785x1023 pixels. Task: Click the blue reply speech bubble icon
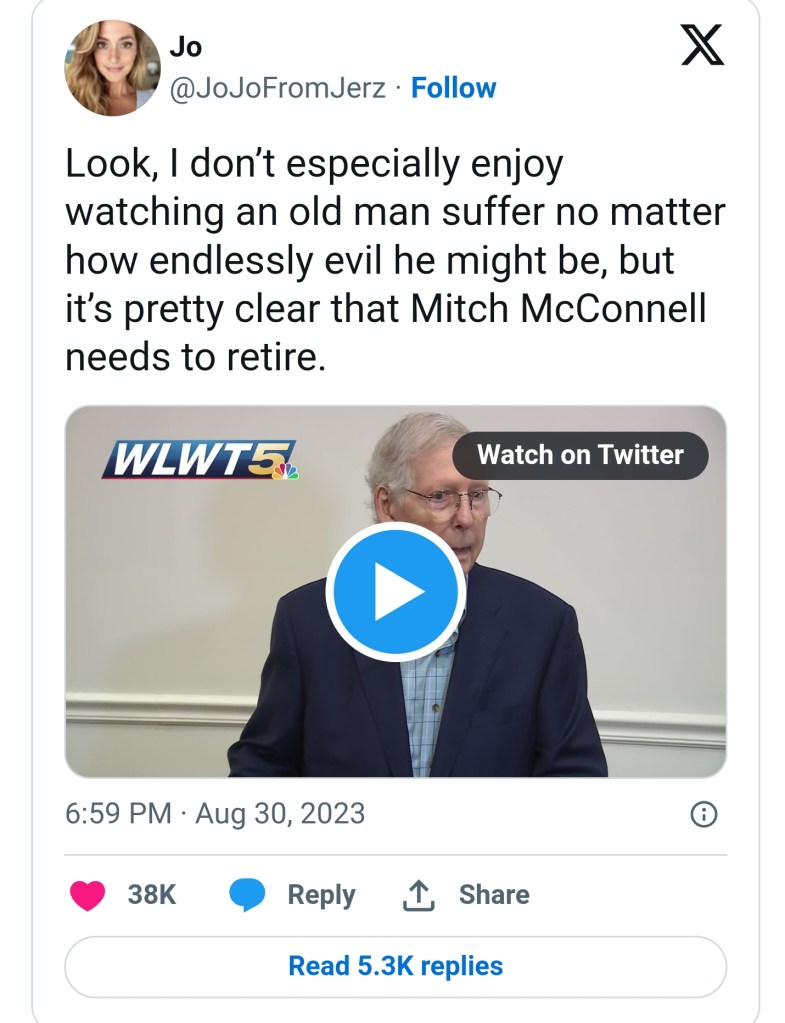point(246,894)
